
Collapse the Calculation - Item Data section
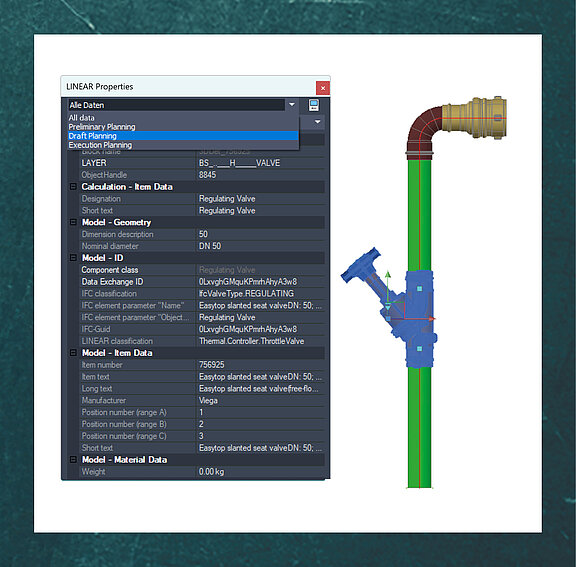[x=73, y=187]
